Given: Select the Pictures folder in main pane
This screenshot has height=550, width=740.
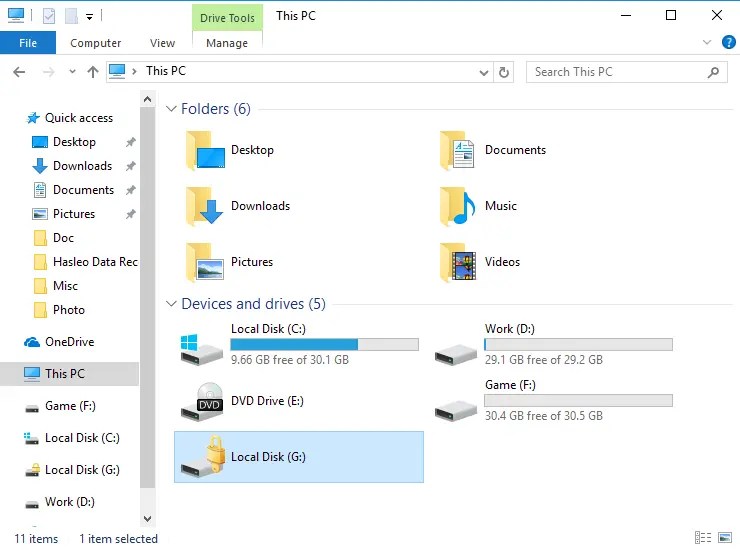Looking at the screenshot, I should click(x=229, y=262).
